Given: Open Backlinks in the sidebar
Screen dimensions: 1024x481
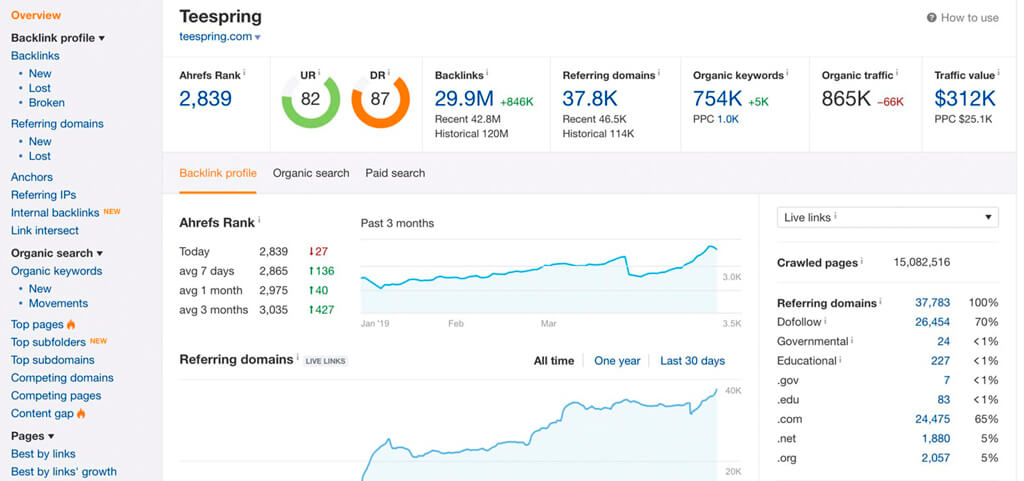Looking at the screenshot, I should click(x=35, y=55).
